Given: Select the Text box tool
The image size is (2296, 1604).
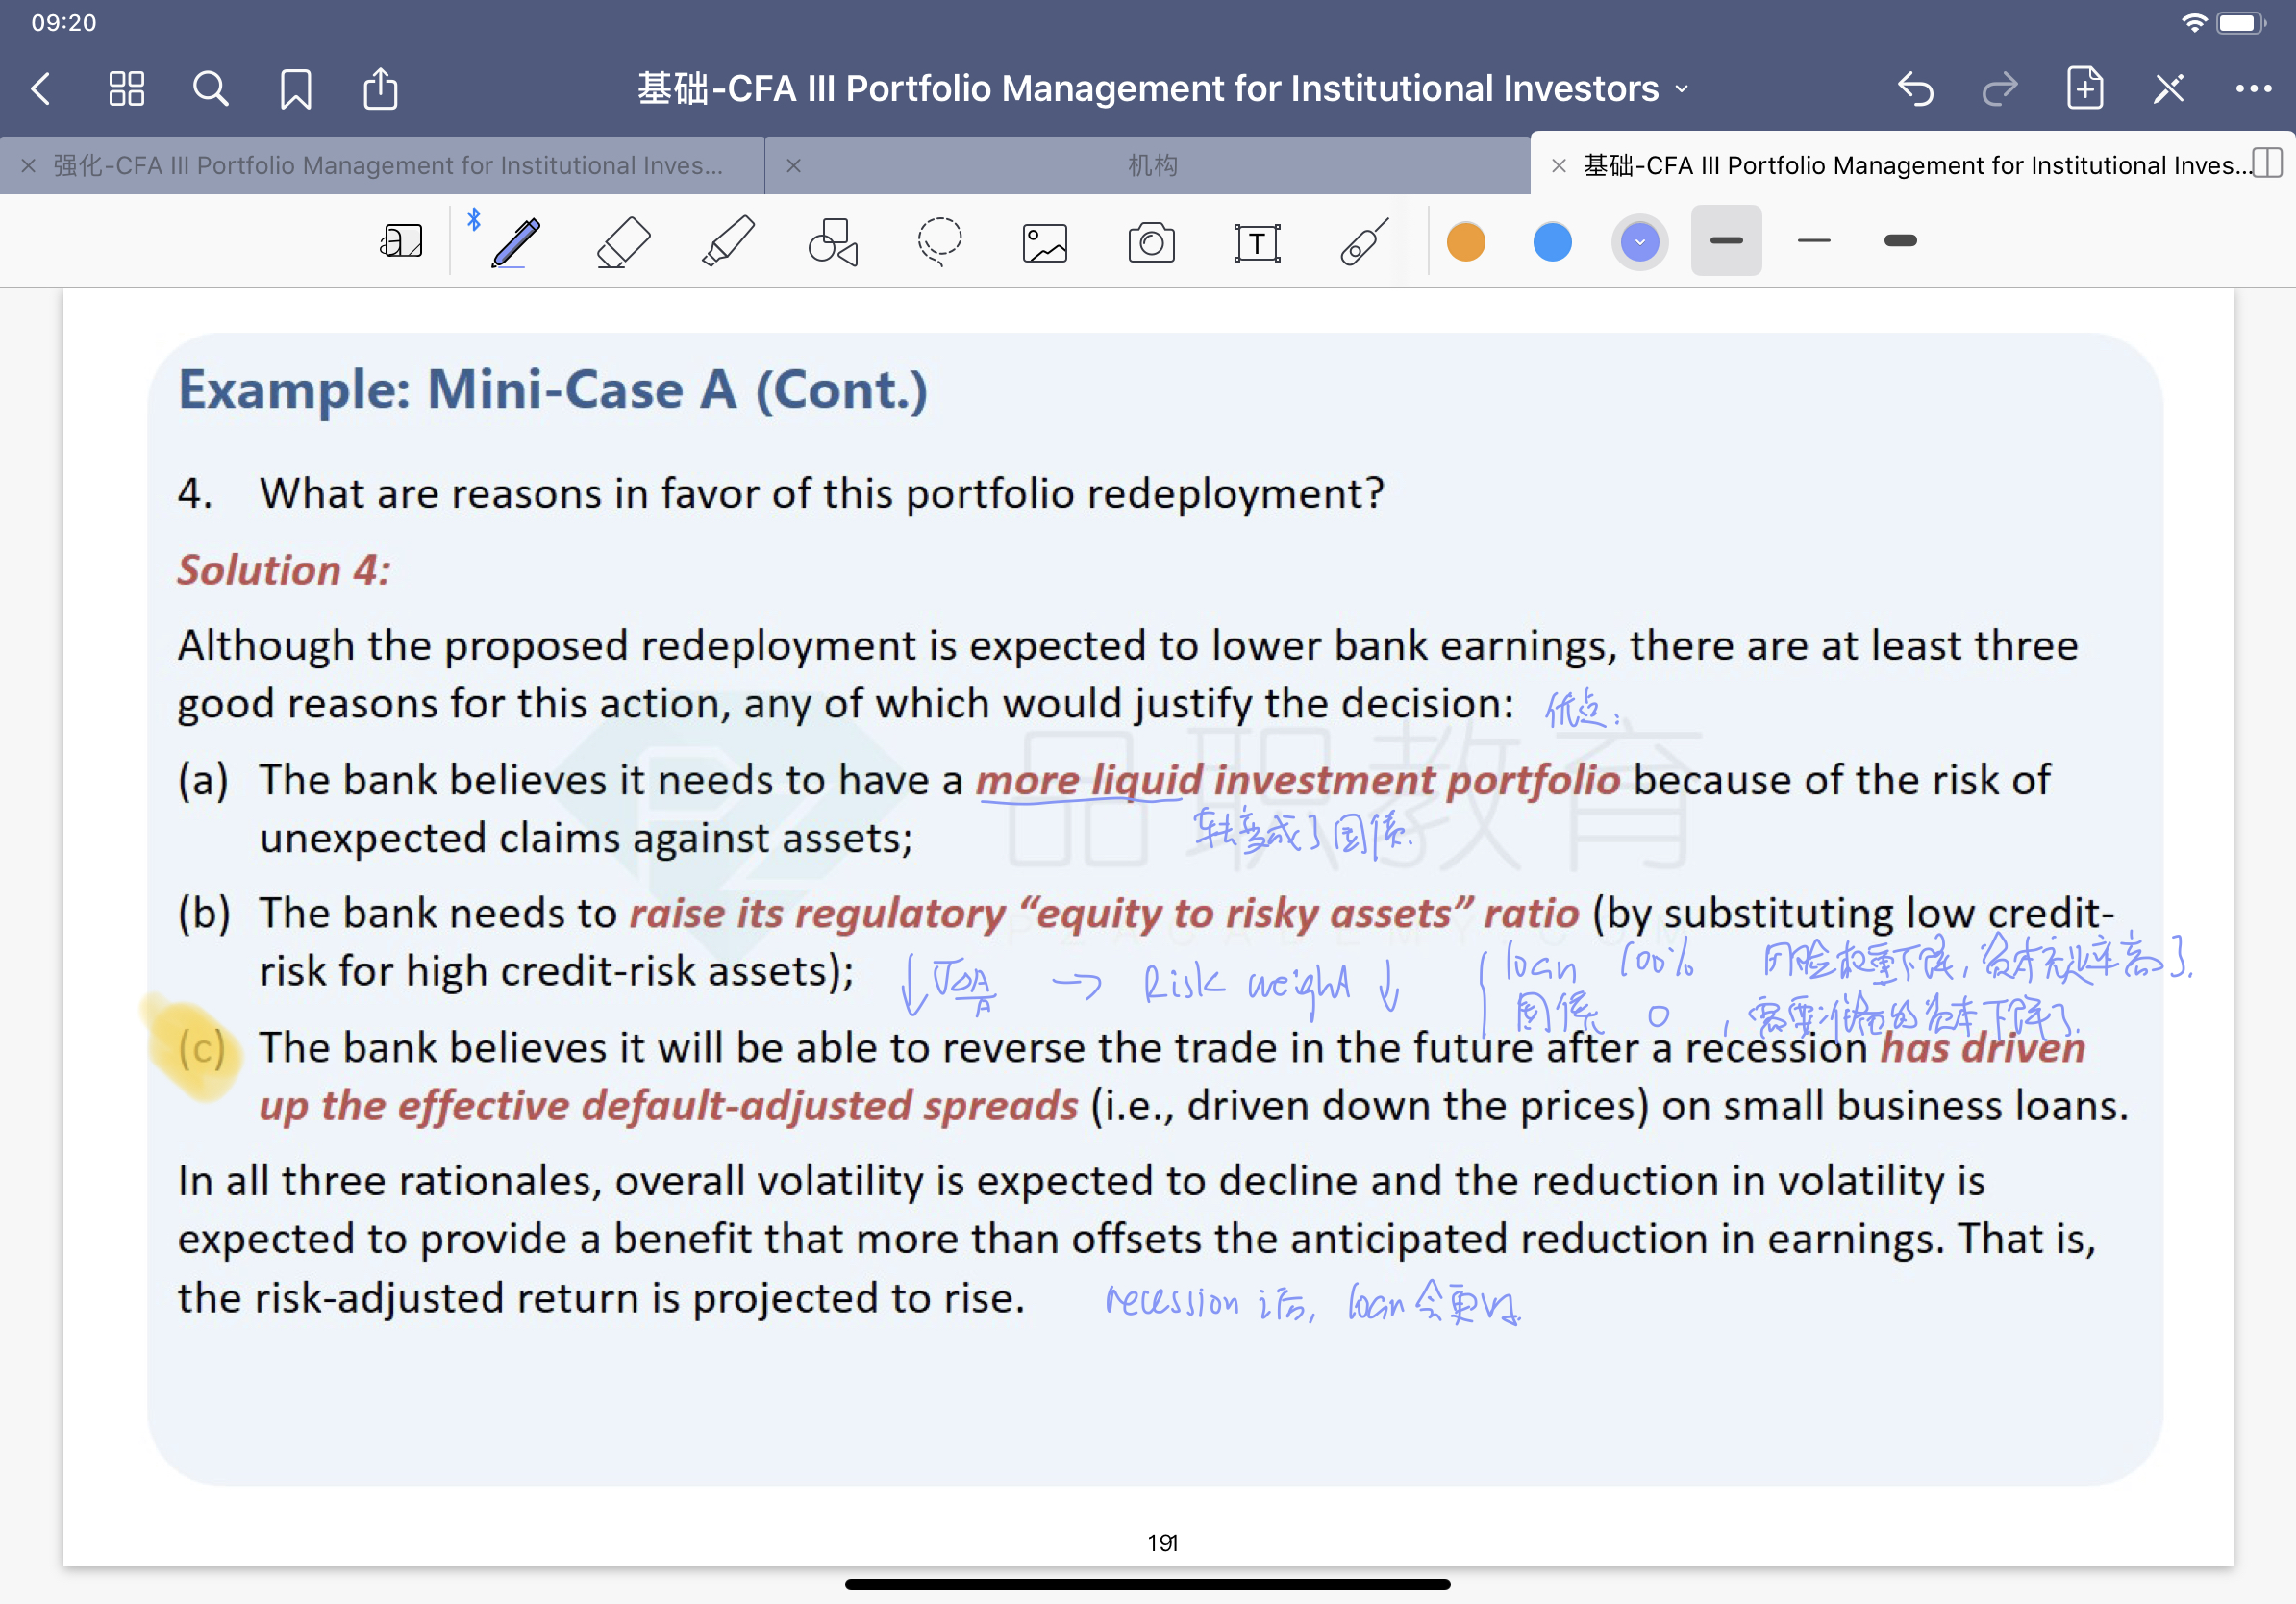Looking at the screenshot, I should (x=1257, y=243).
